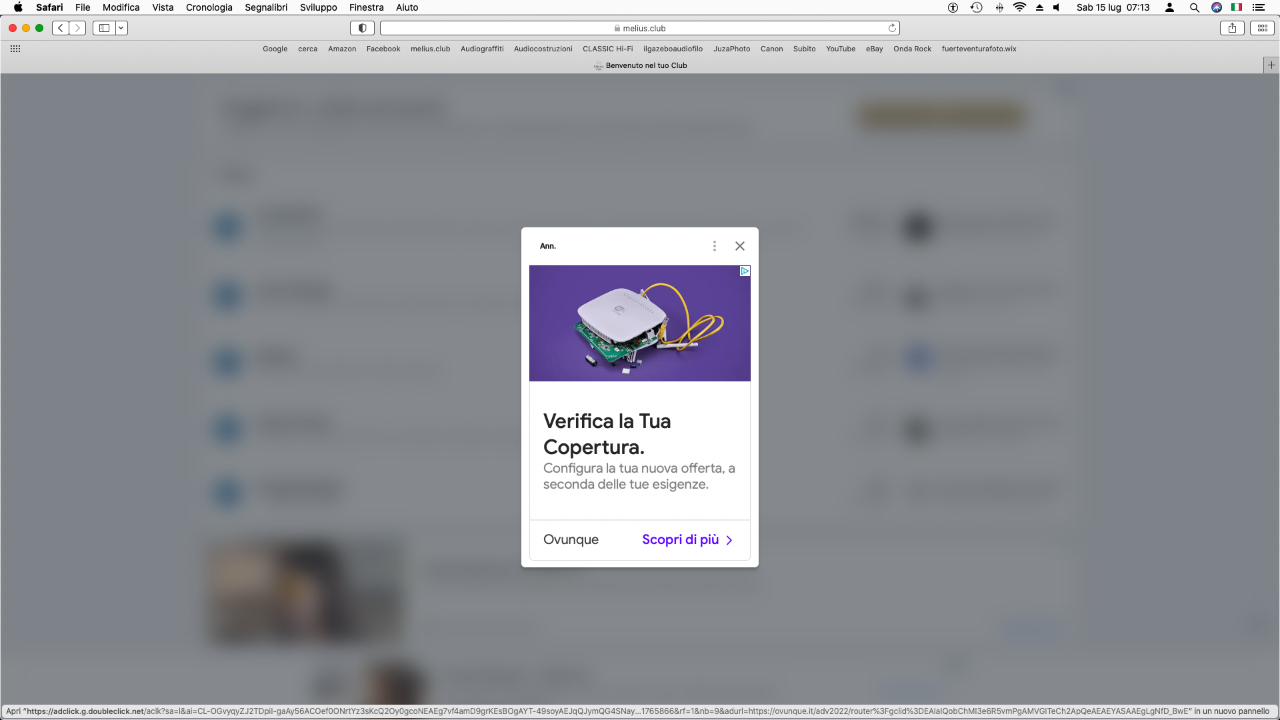This screenshot has height=720, width=1280.
Task: Close the ad popup with X
Action: click(x=740, y=246)
